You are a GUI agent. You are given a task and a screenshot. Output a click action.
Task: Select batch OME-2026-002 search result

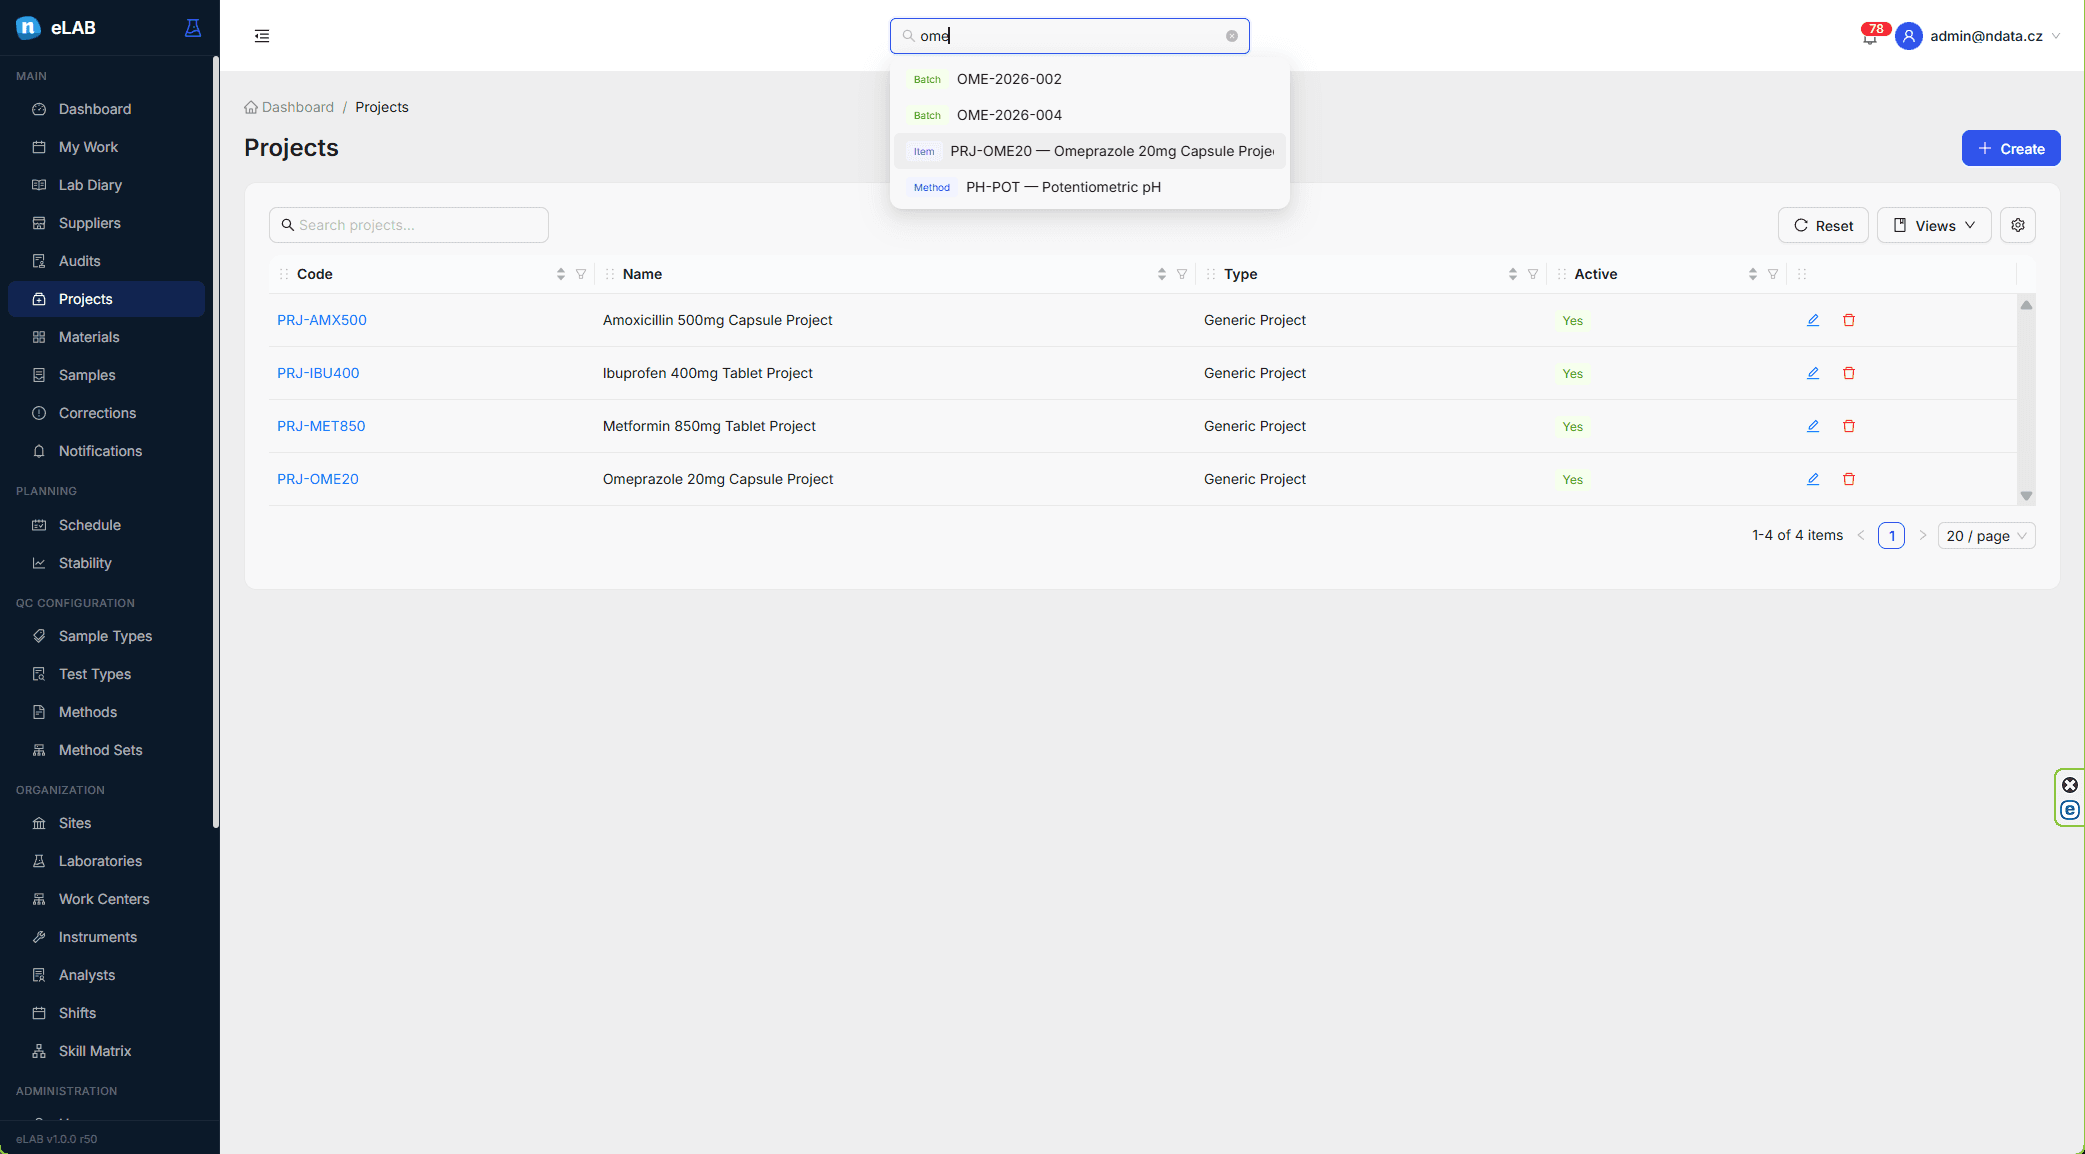(1089, 79)
